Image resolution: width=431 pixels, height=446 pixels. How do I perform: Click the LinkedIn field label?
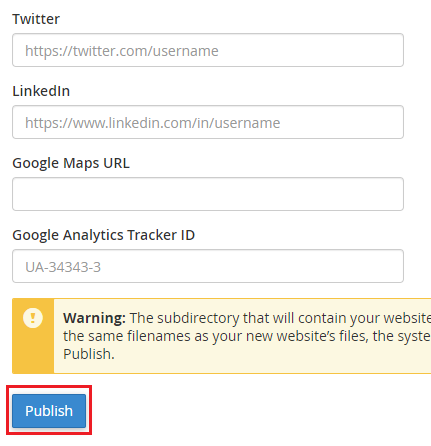(x=41, y=91)
